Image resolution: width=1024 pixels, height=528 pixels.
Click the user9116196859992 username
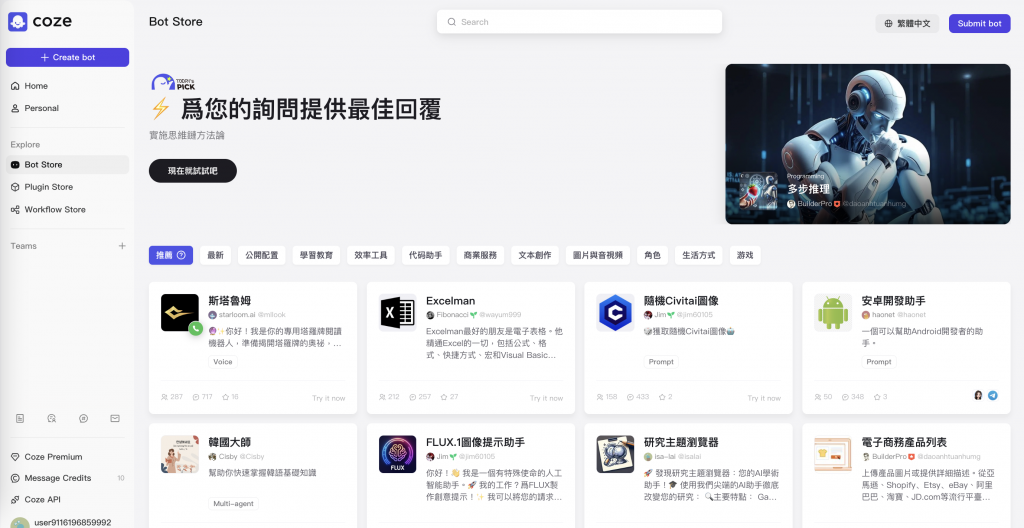(x=72, y=523)
